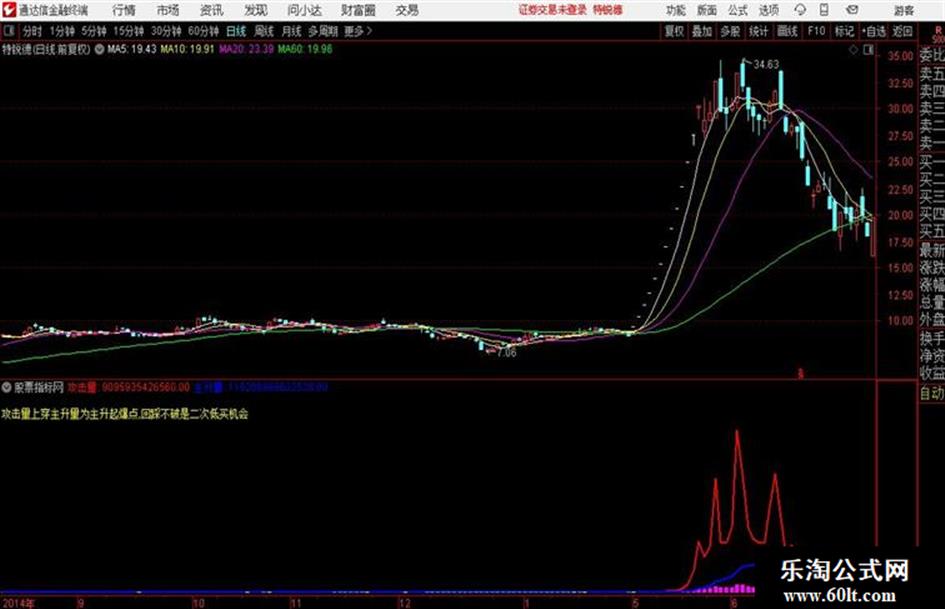Click the 股票指标网 indicator name

click(x=39, y=387)
